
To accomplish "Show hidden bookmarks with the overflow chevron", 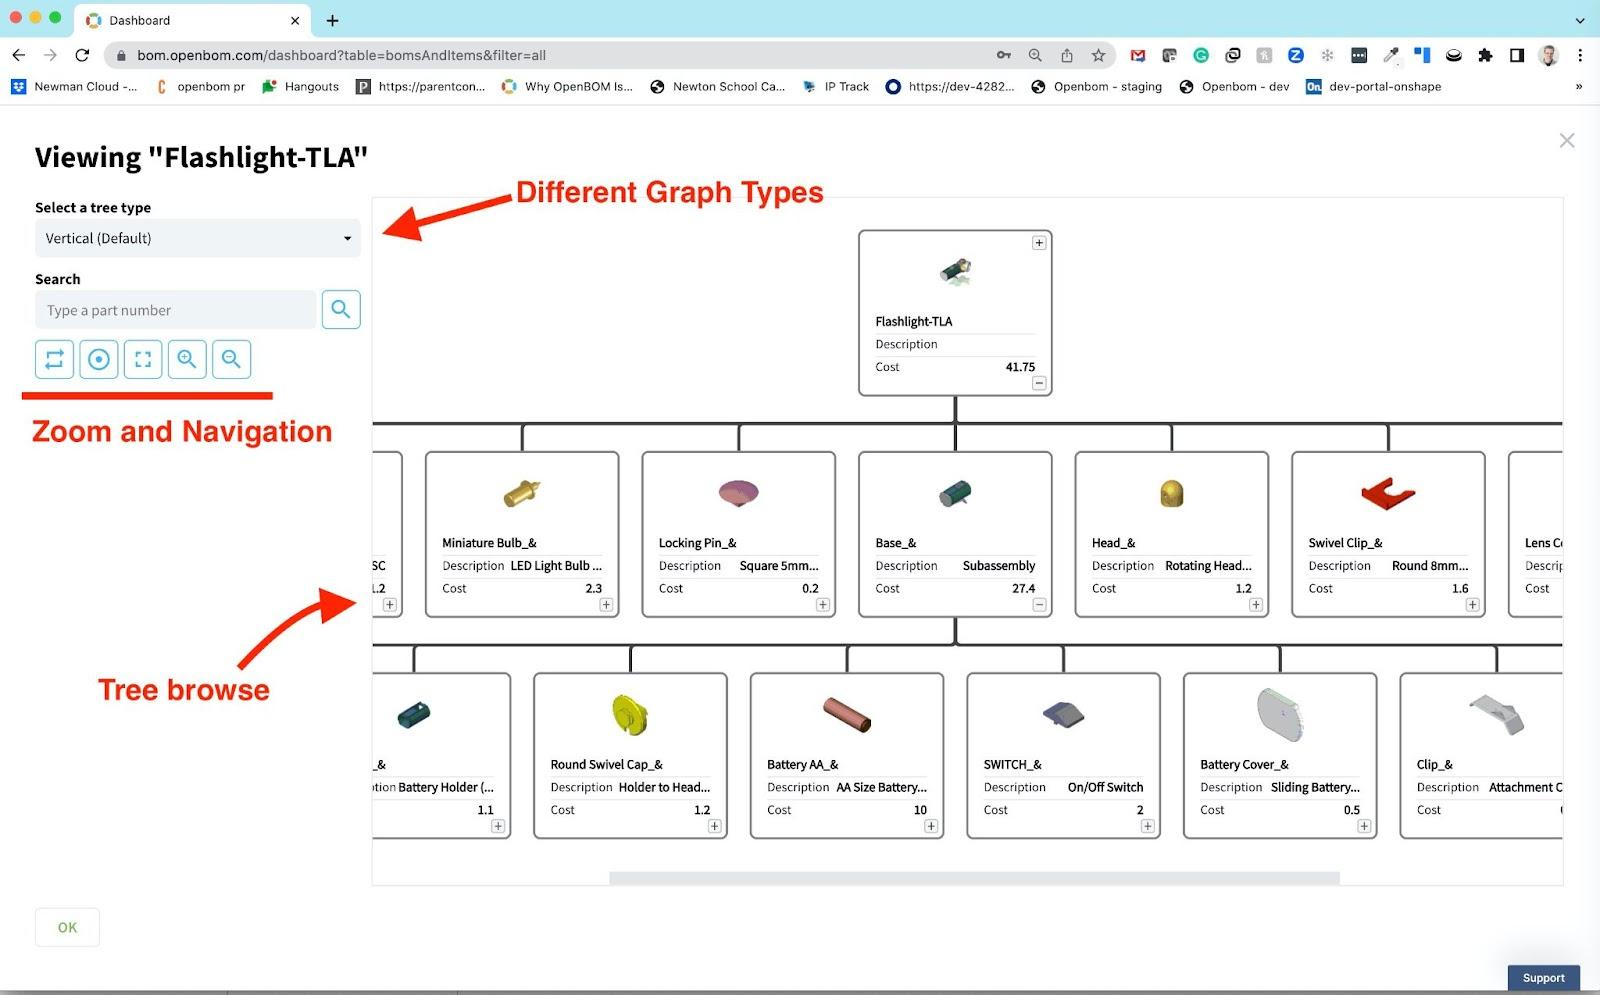I will pyautogui.click(x=1579, y=87).
